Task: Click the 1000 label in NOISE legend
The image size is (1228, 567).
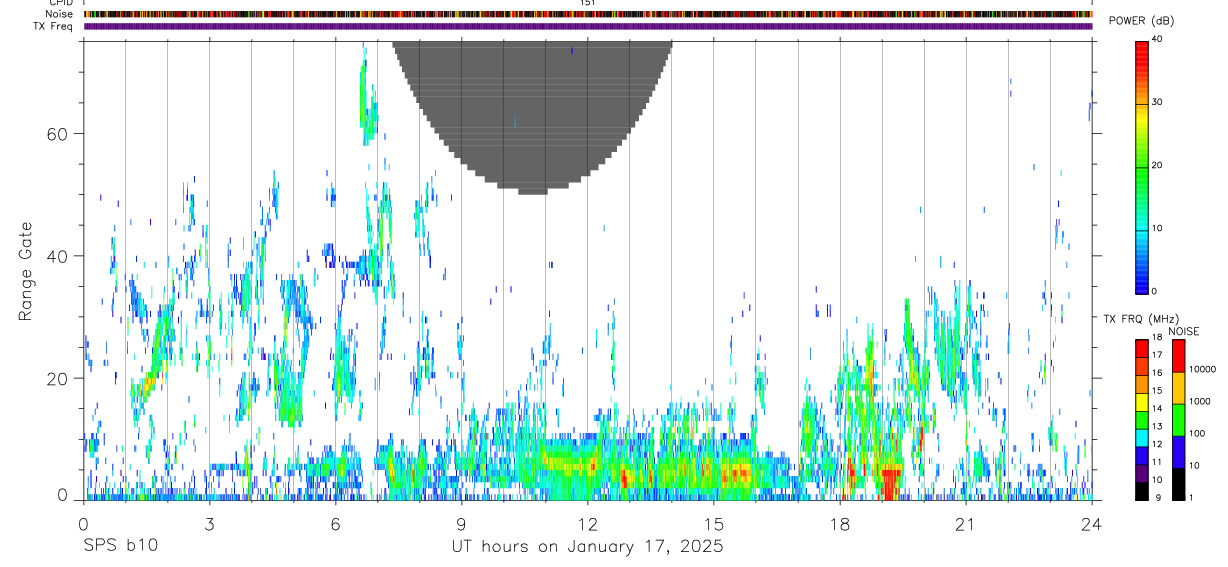Action: point(1200,401)
